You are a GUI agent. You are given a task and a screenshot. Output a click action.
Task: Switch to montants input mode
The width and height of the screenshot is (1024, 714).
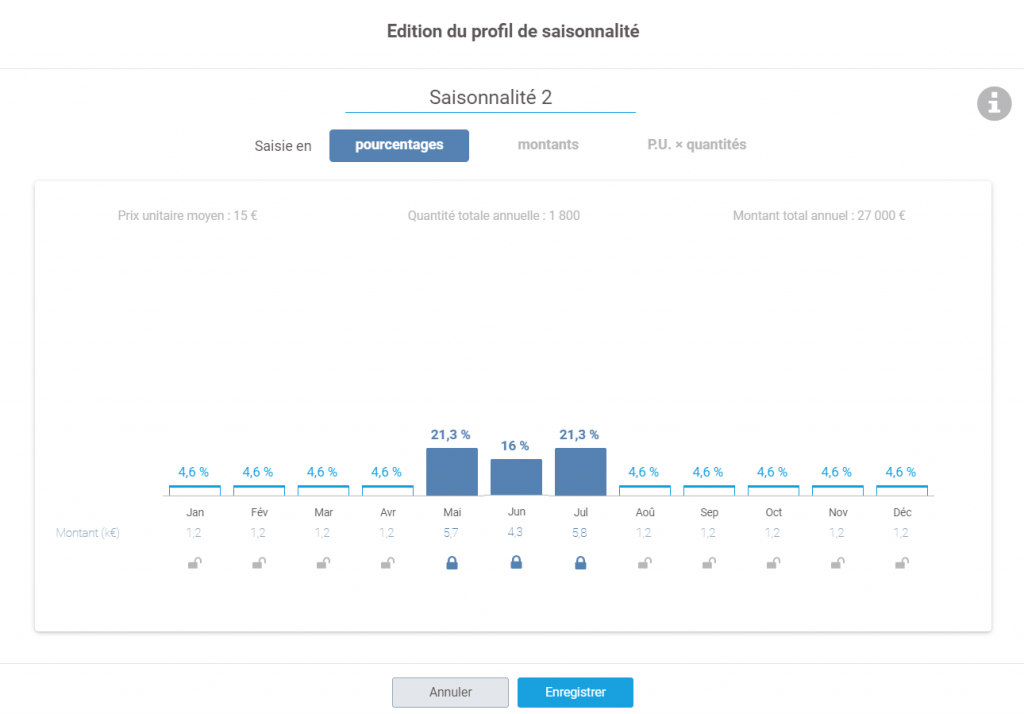548,144
